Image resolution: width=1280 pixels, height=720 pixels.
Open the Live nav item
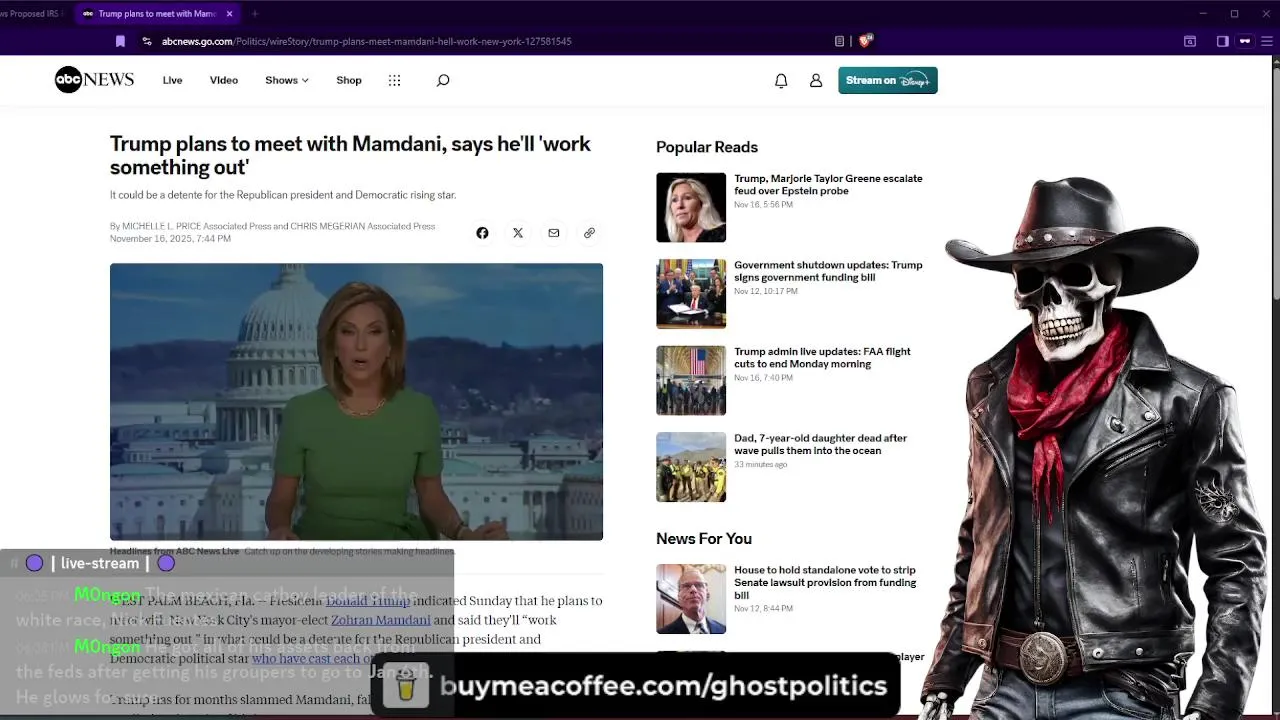point(172,80)
